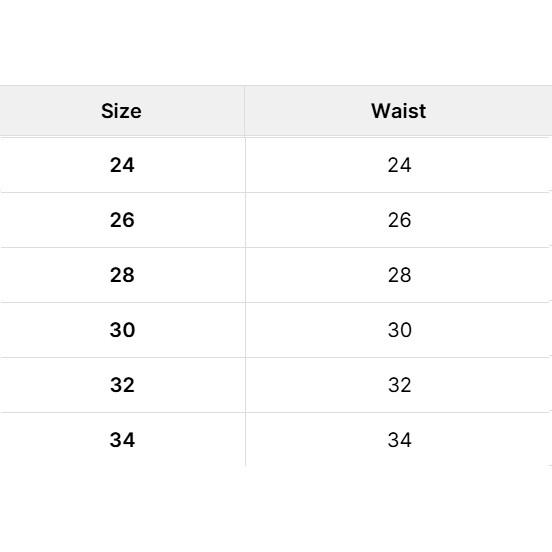Click the Size column header
552x552 pixels.
point(121,111)
